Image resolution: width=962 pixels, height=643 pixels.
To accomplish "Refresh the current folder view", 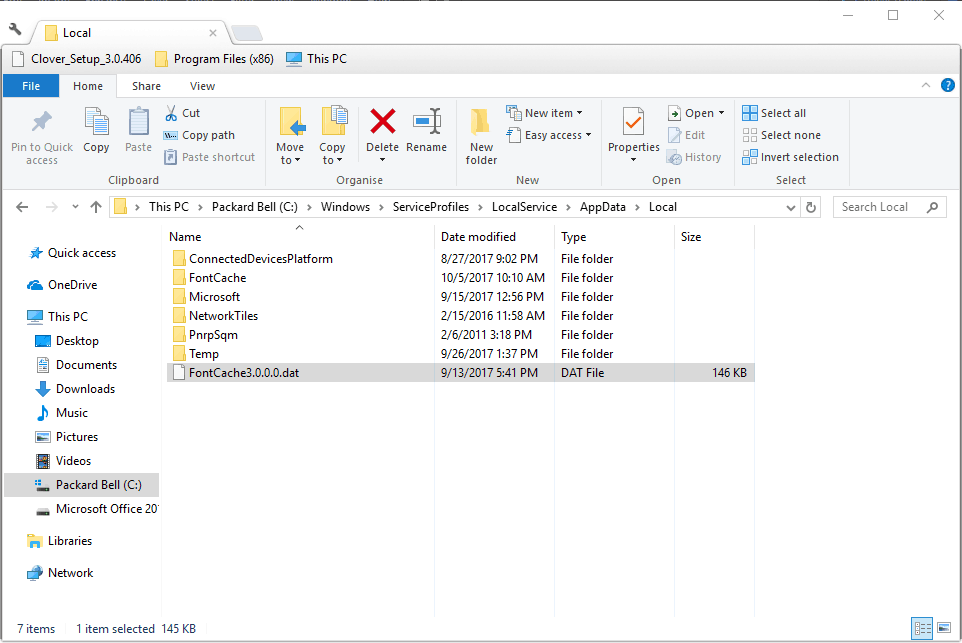I will tap(811, 207).
